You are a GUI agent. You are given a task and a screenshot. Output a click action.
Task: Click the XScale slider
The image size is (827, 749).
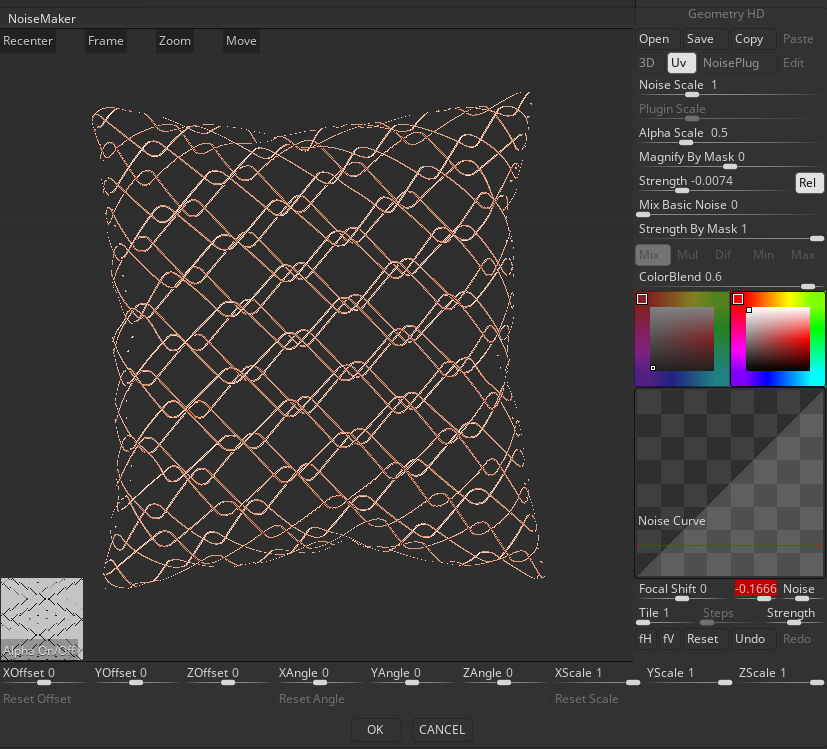tap(597, 676)
